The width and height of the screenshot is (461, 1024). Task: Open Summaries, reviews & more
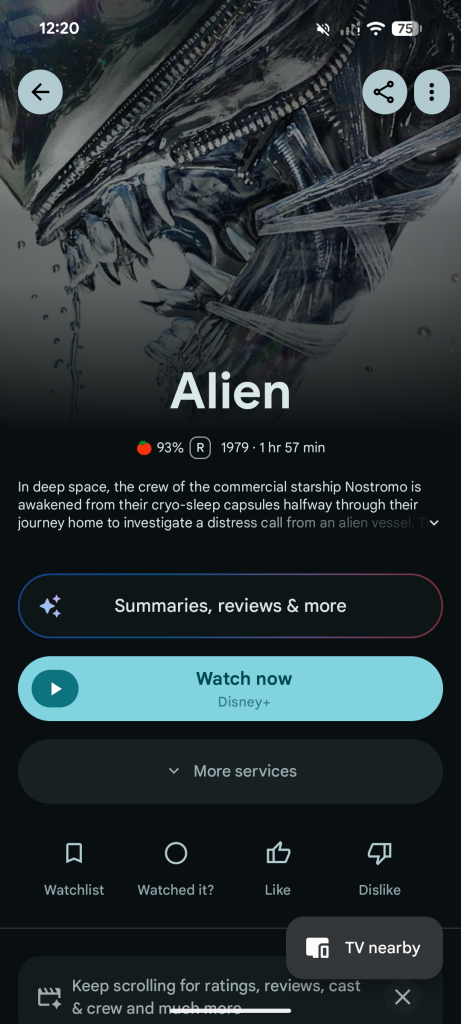230,606
